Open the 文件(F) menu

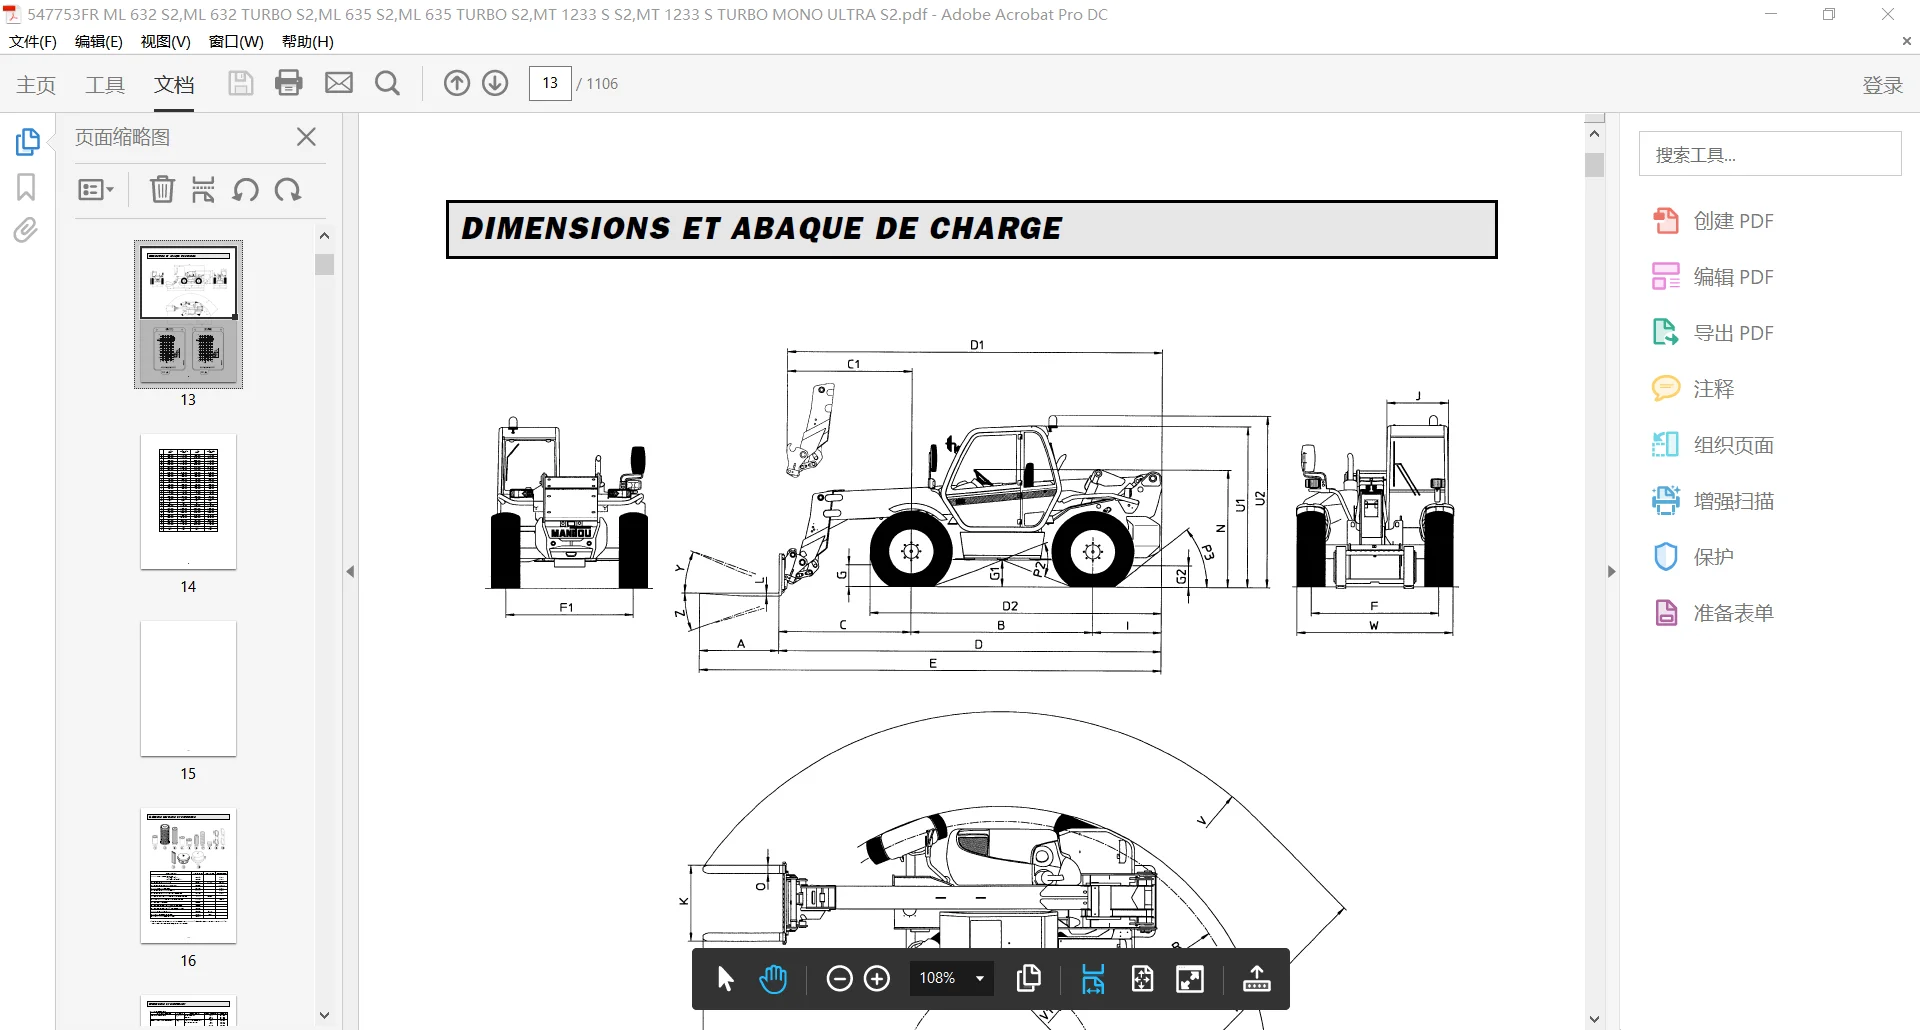coord(33,41)
